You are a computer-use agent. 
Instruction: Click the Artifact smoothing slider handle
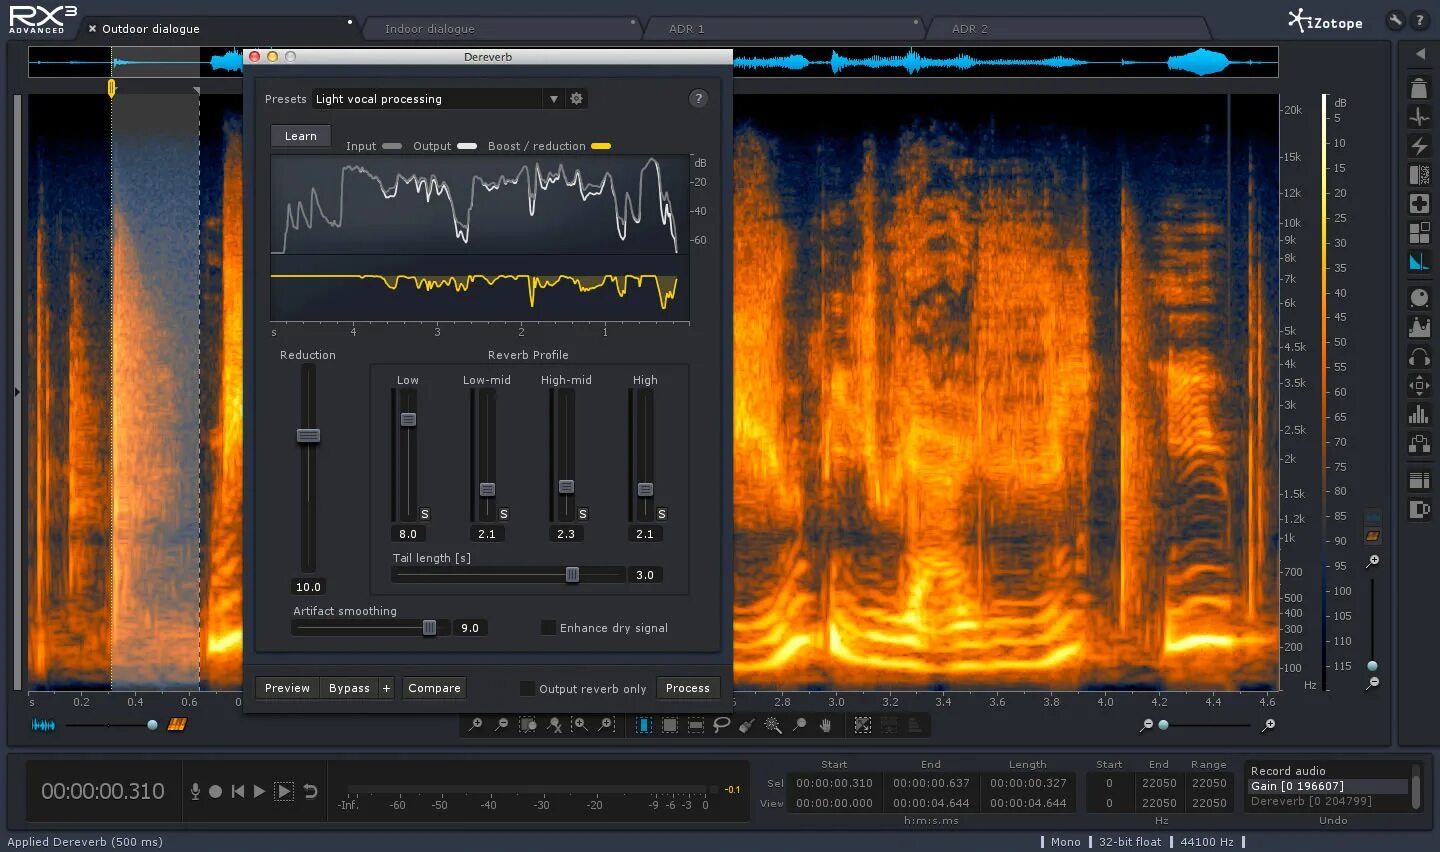(429, 627)
